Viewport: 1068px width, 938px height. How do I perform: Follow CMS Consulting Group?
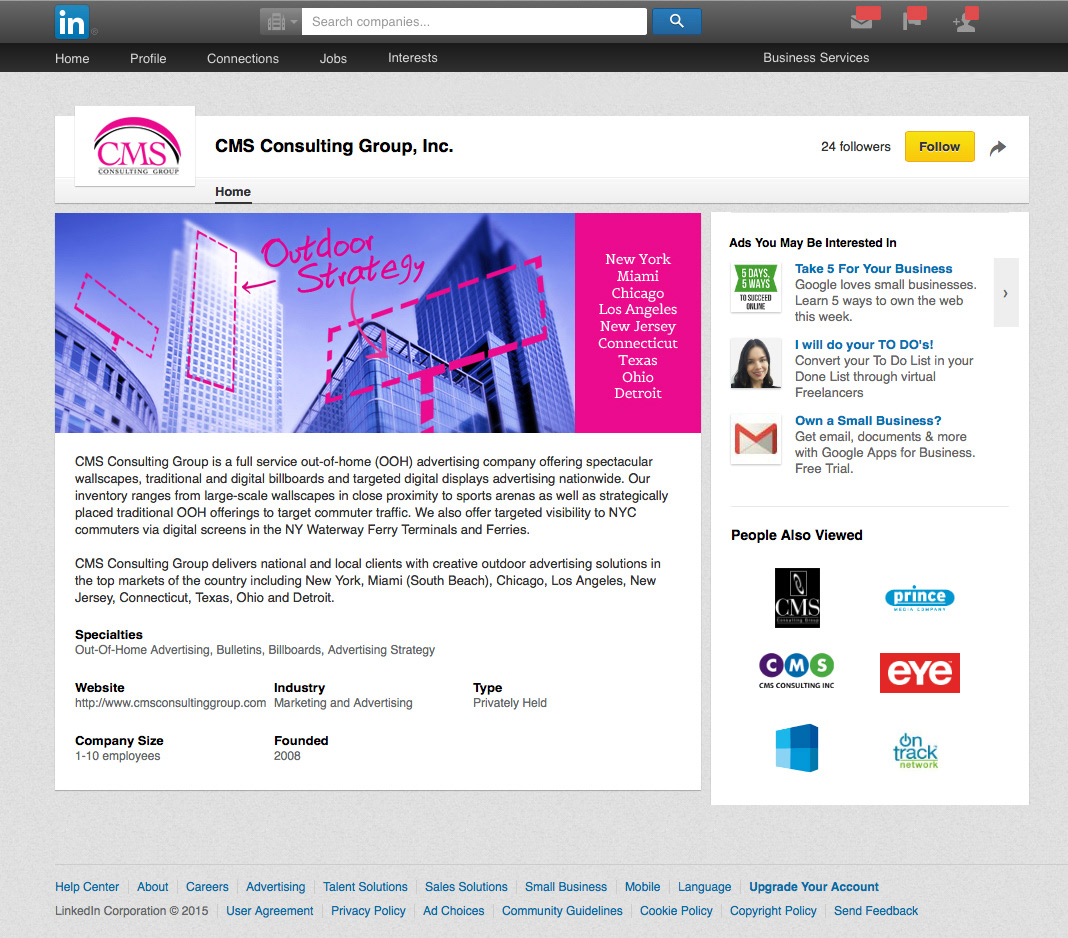(939, 146)
